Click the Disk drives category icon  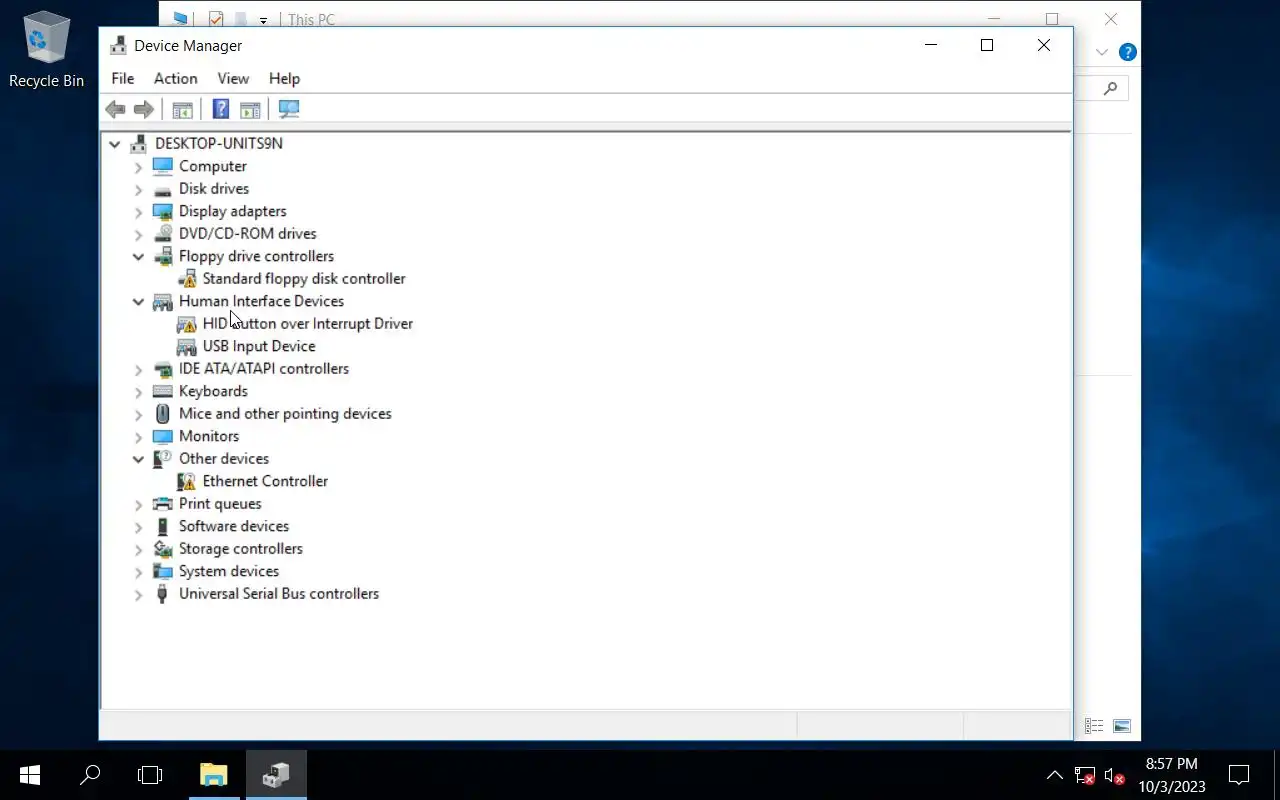click(162, 189)
